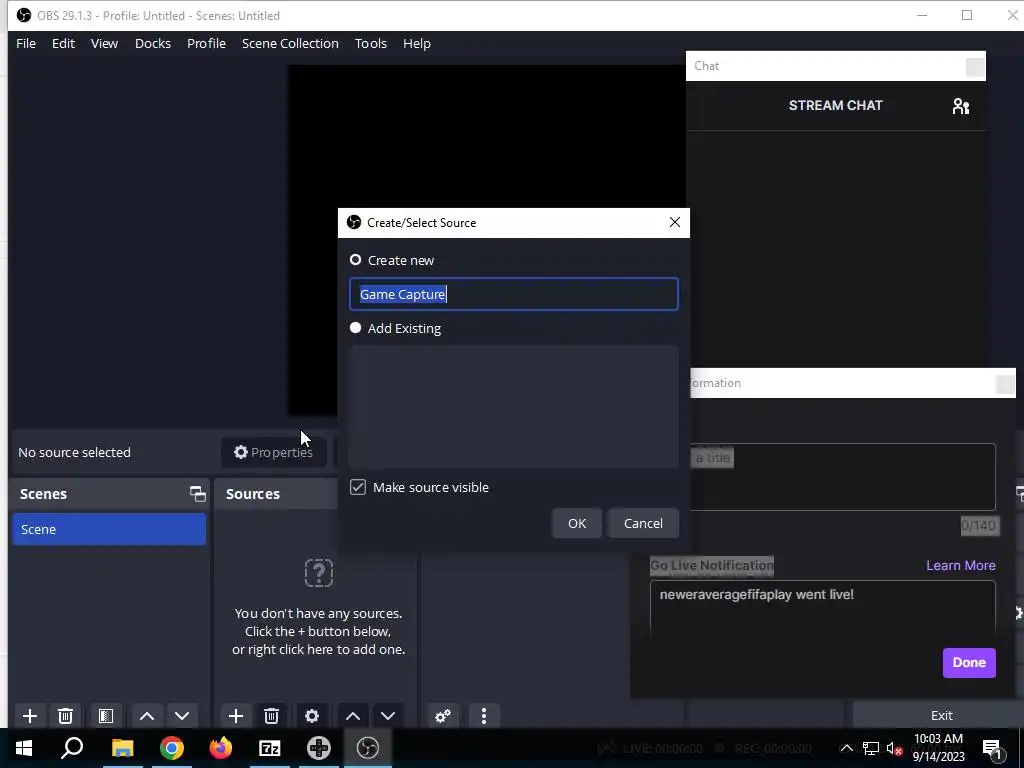Open the network tray icon
This screenshot has height=768, width=1024.
click(871, 748)
